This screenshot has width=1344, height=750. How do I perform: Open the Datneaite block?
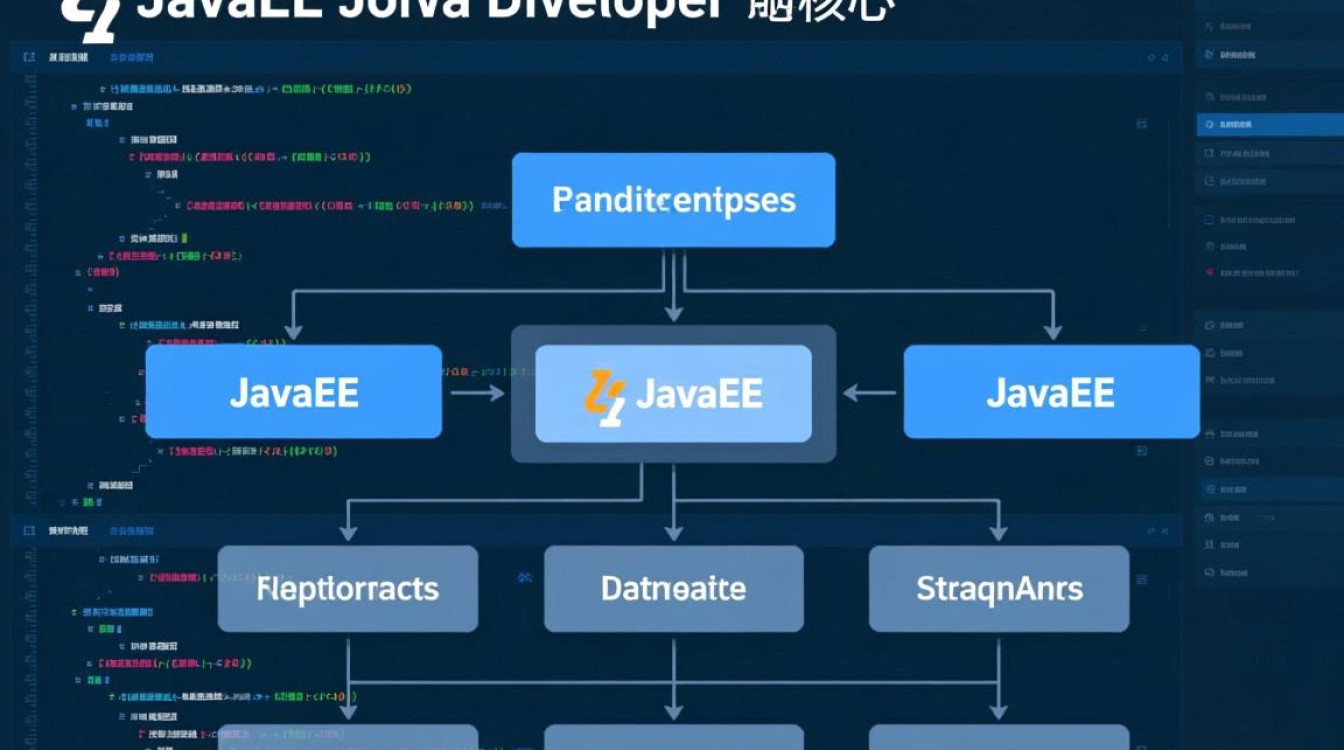point(673,588)
